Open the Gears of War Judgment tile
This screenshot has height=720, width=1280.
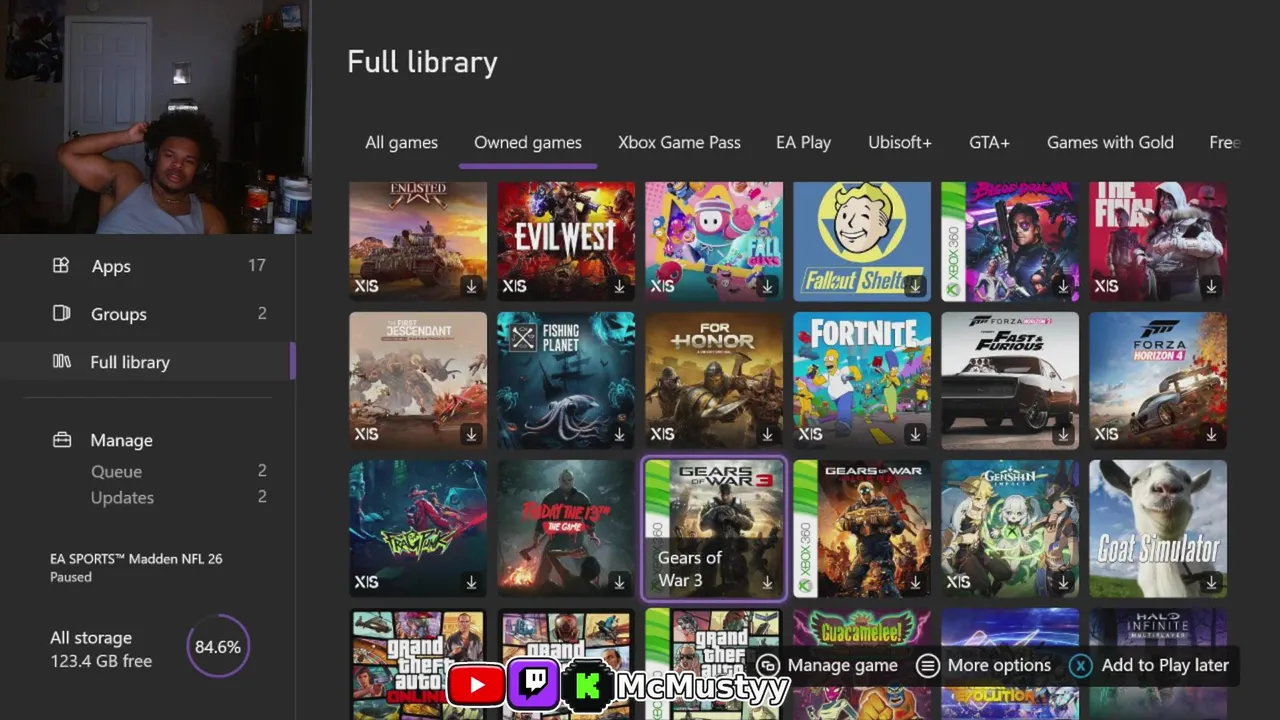click(862, 528)
